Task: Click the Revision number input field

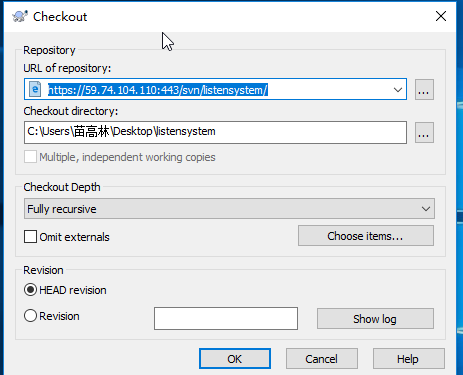Action: [x=226, y=318]
